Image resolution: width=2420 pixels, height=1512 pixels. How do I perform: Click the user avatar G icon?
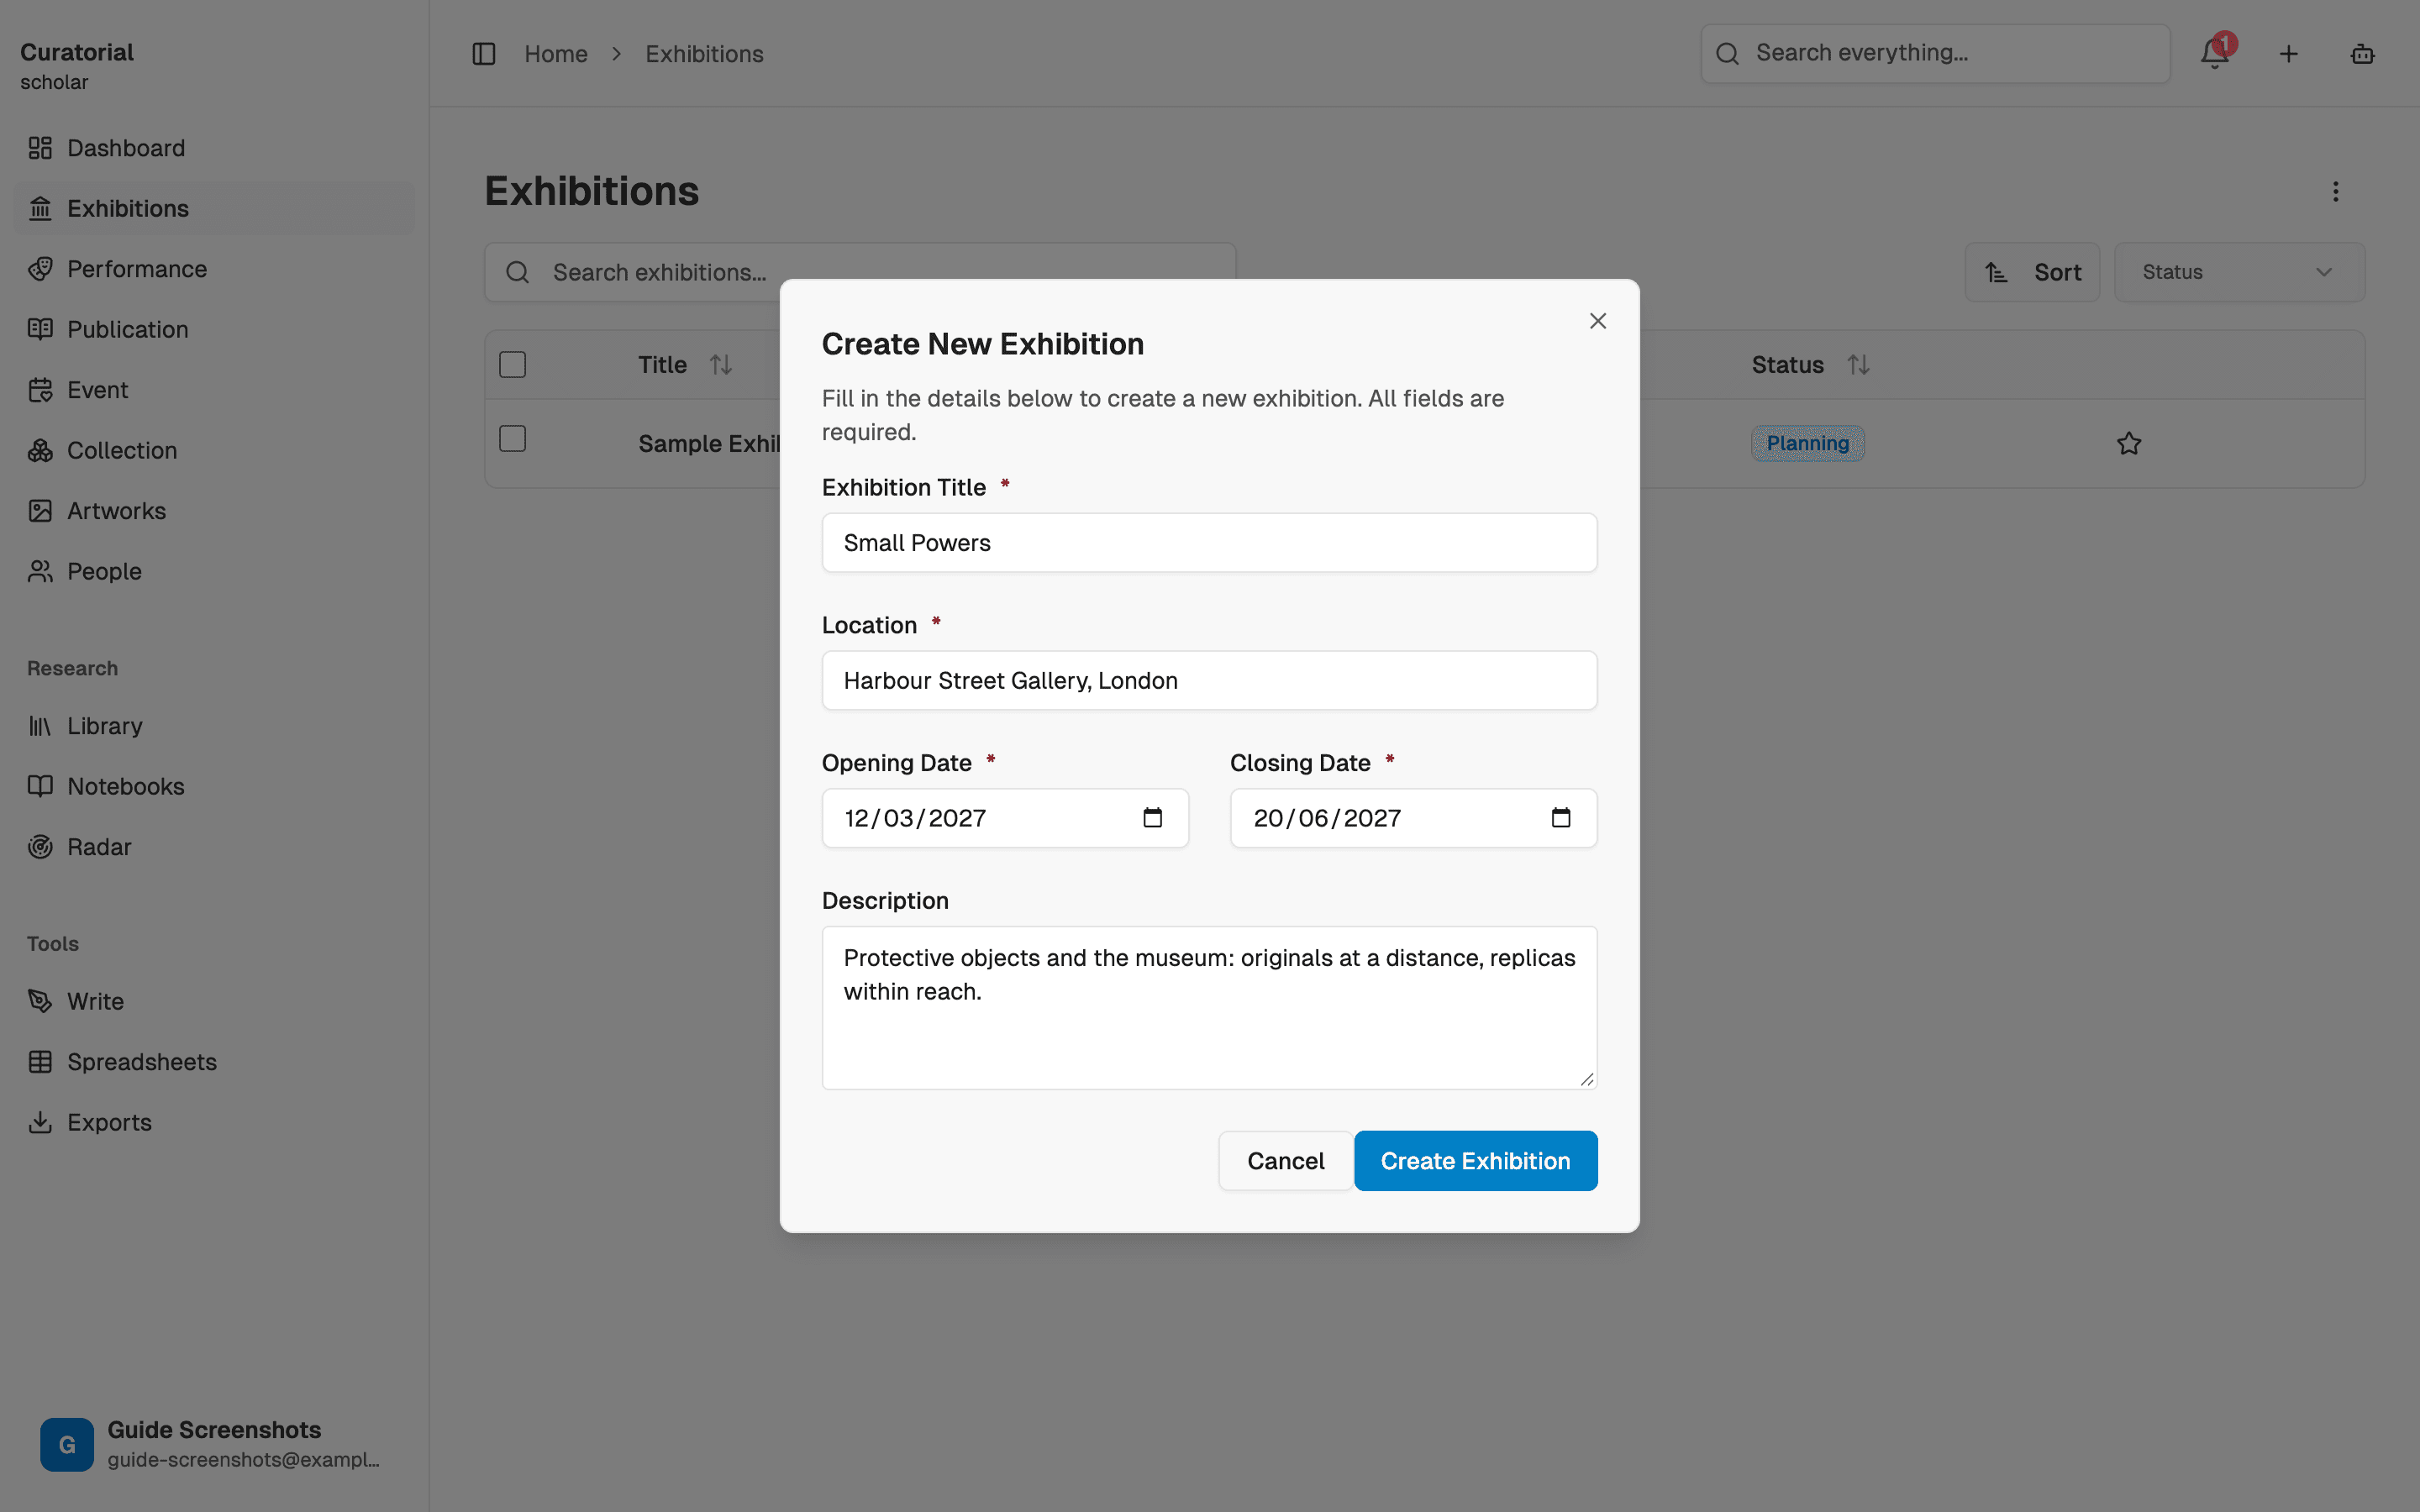(x=67, y=1444)
